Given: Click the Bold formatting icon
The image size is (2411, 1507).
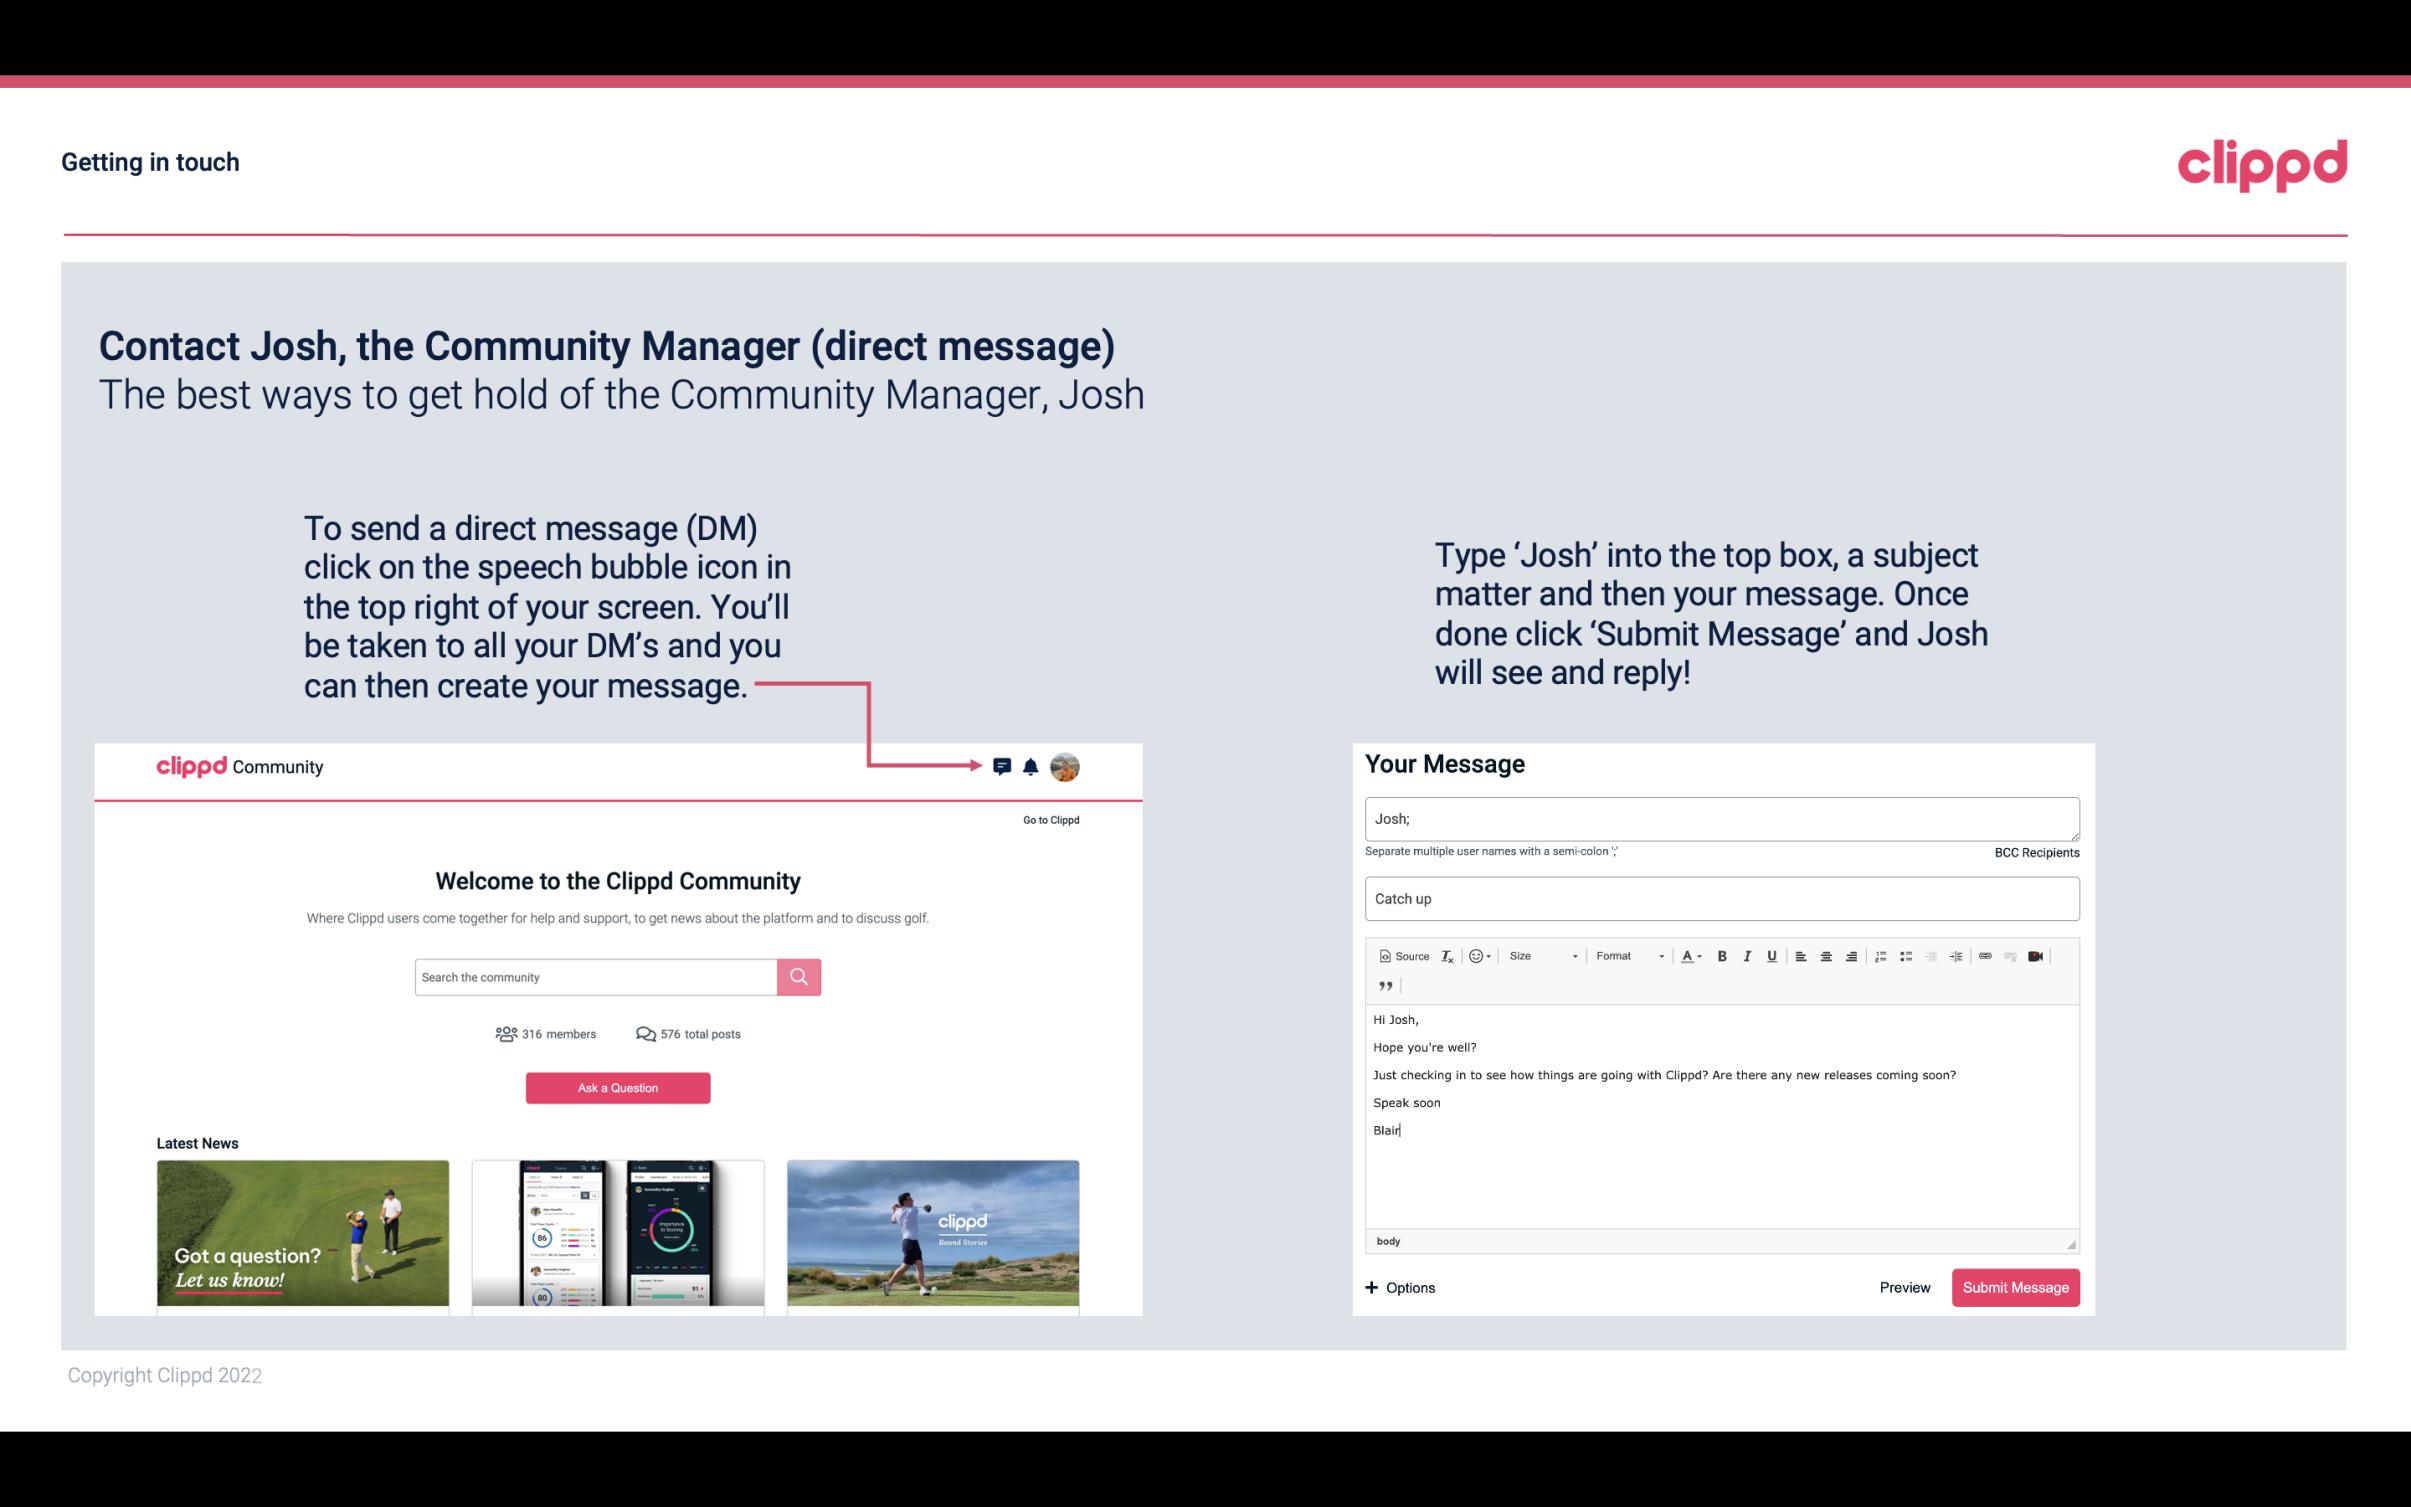Looking at the screenshot, I should click(1722, 955).
